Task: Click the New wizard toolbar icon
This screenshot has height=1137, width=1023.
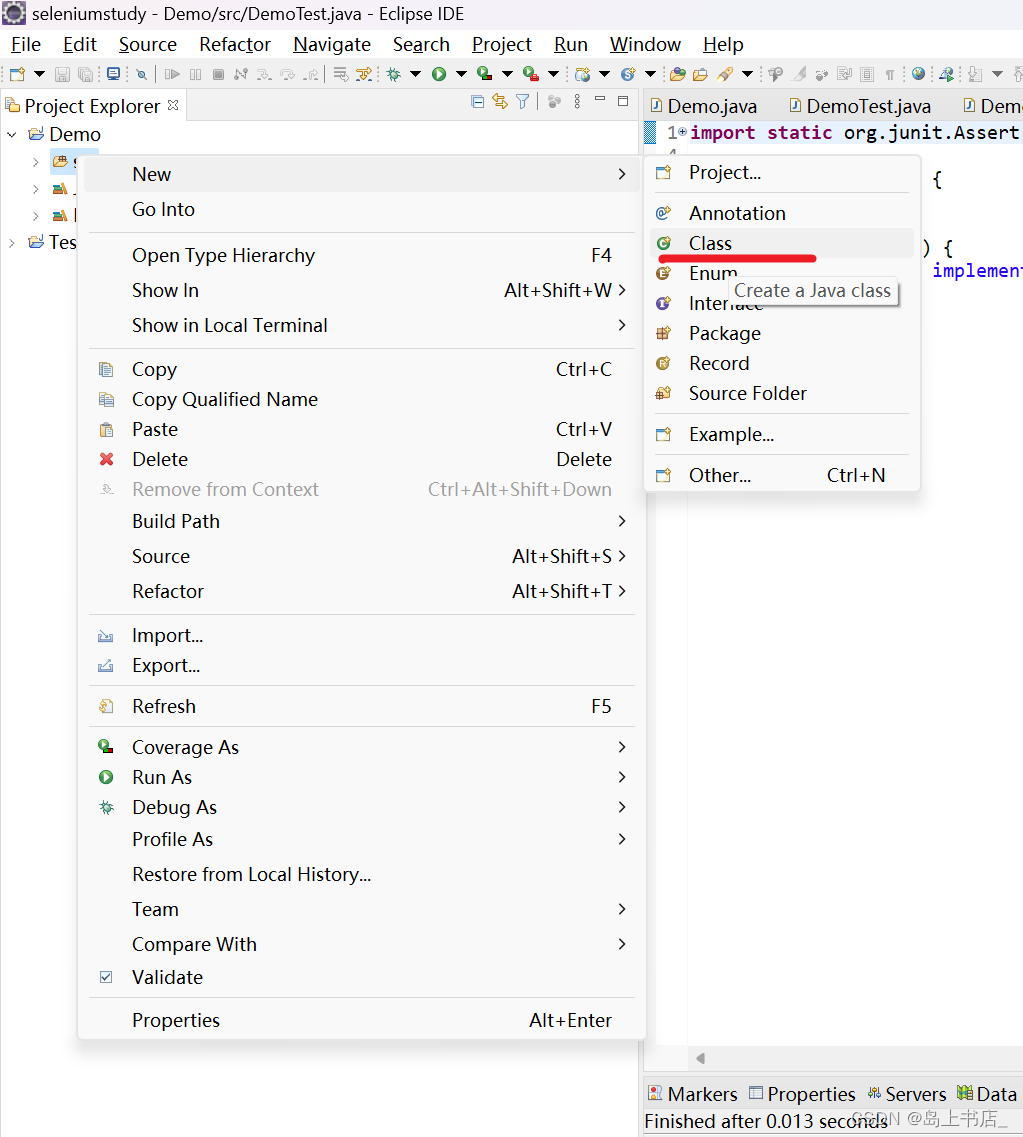Action: 17,74
